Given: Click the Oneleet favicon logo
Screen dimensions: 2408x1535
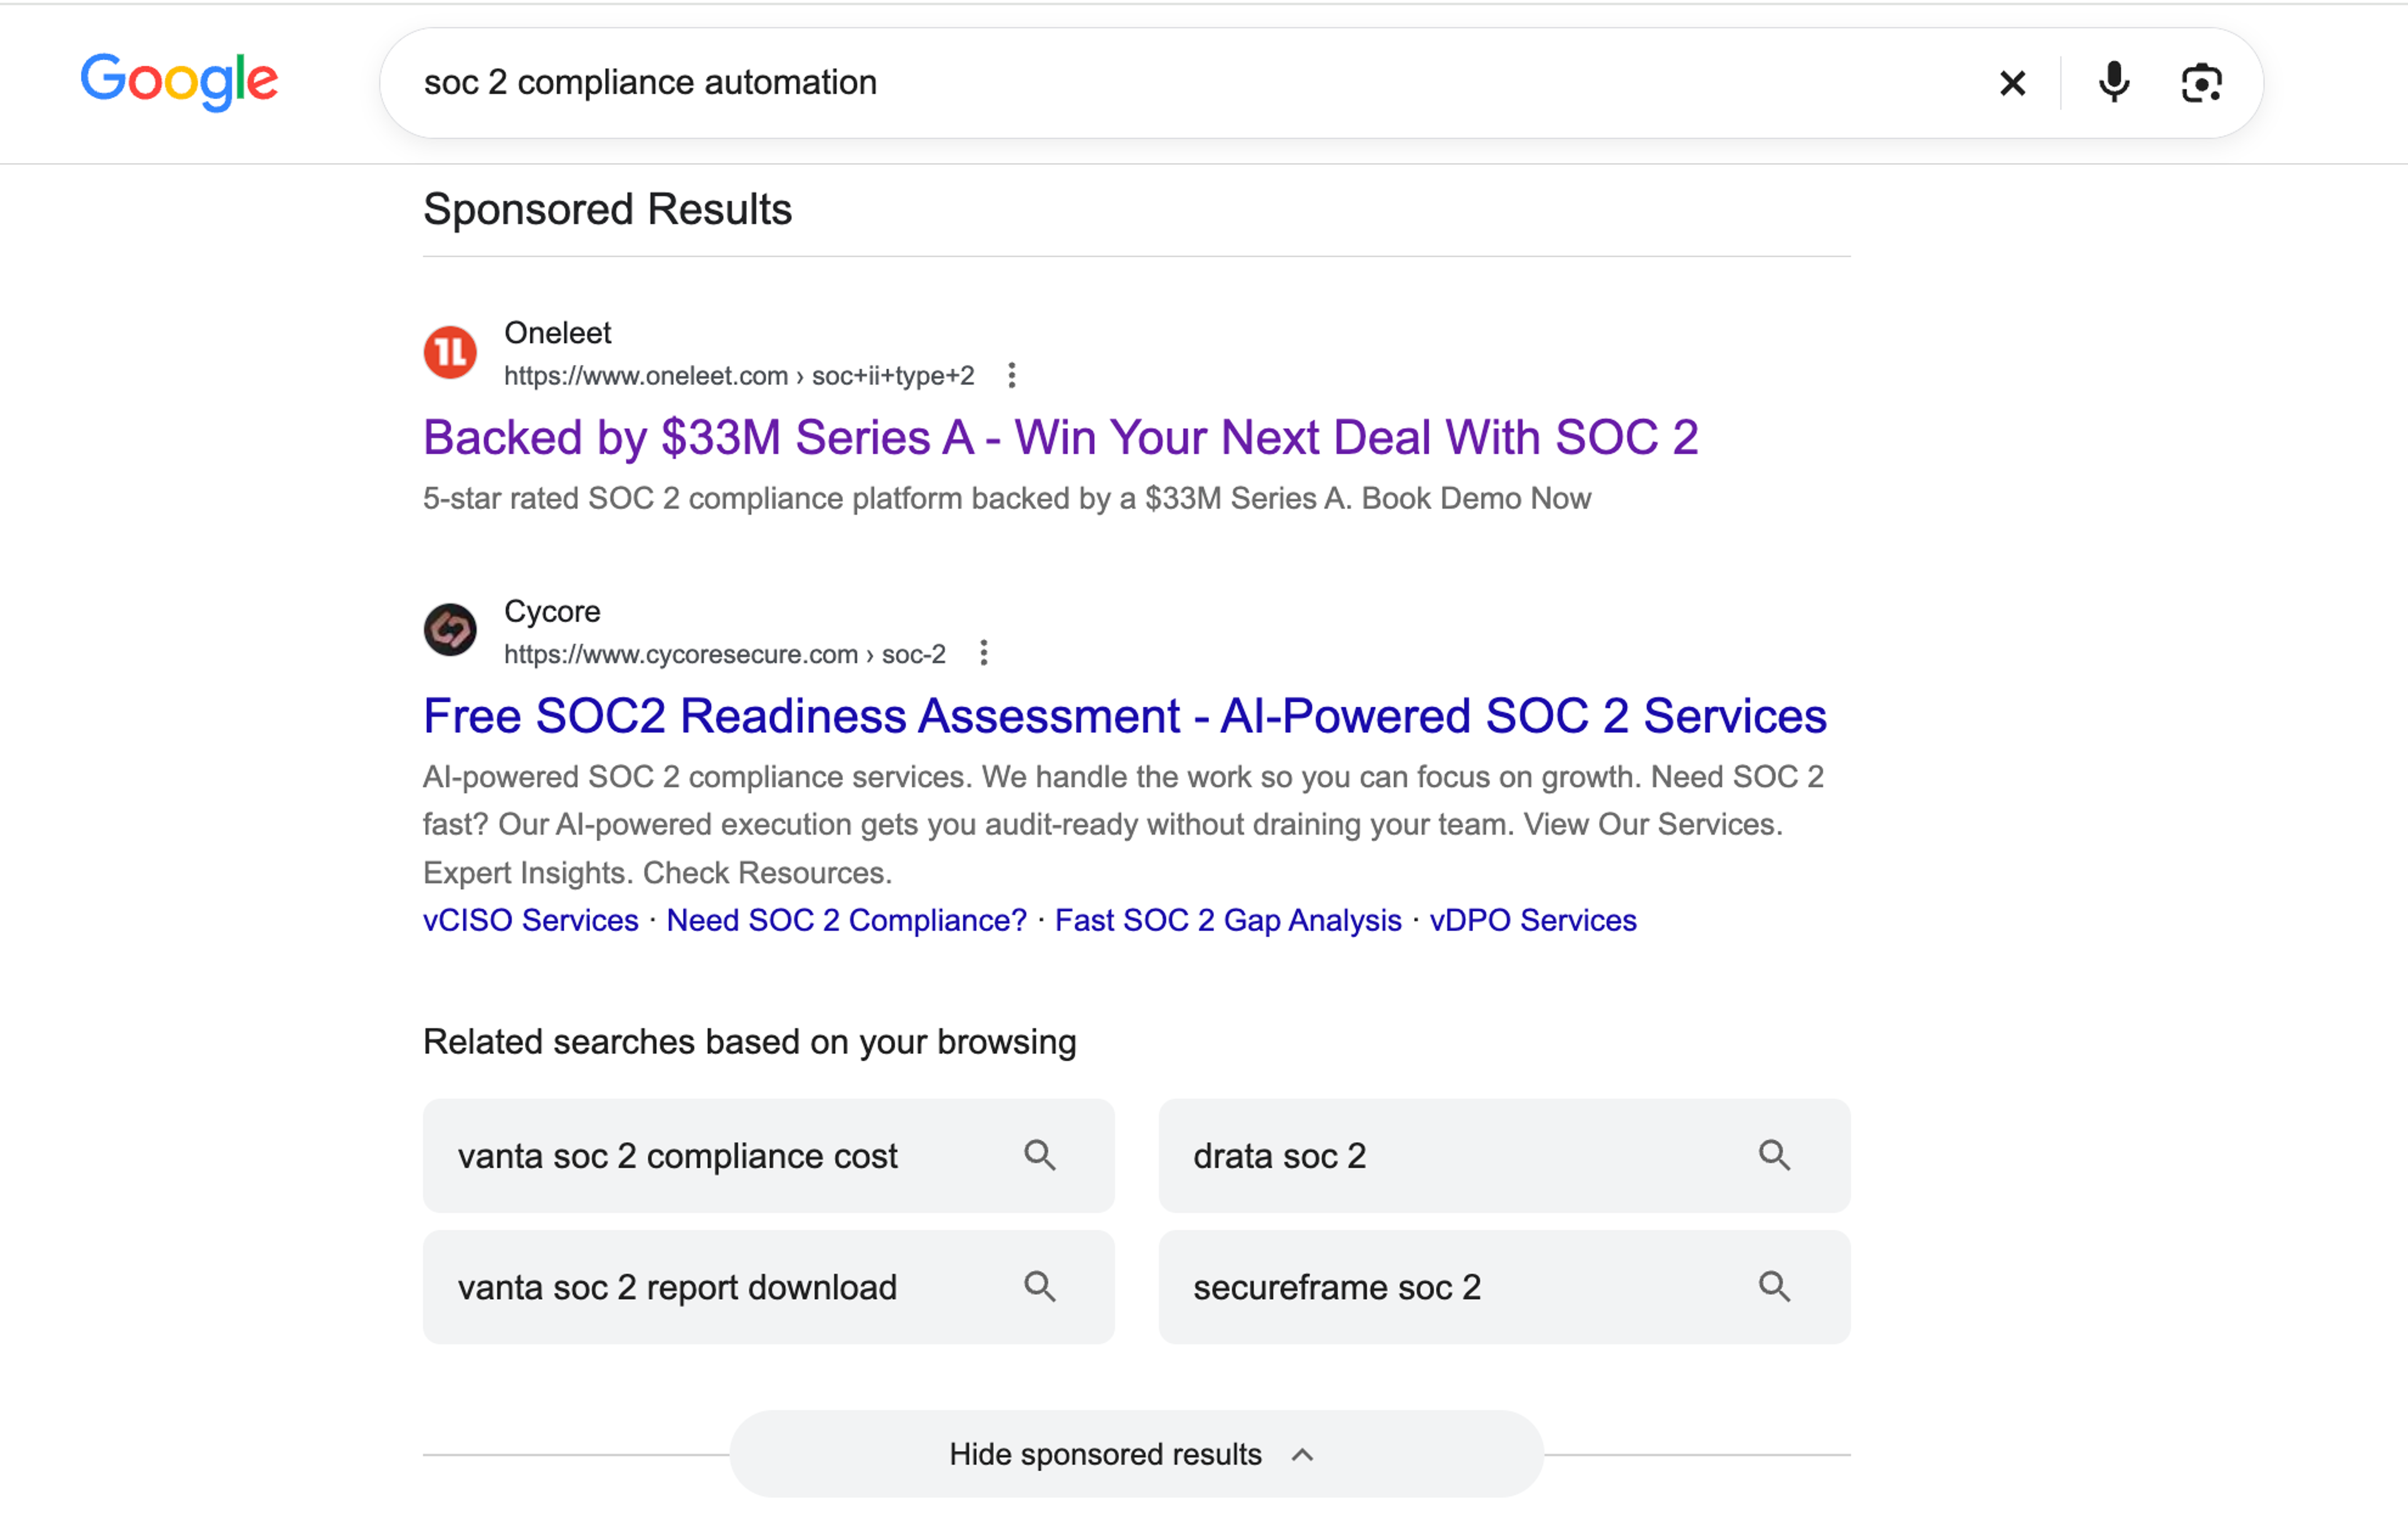Looking at the screenshot, I should click(x=450, y=353).
